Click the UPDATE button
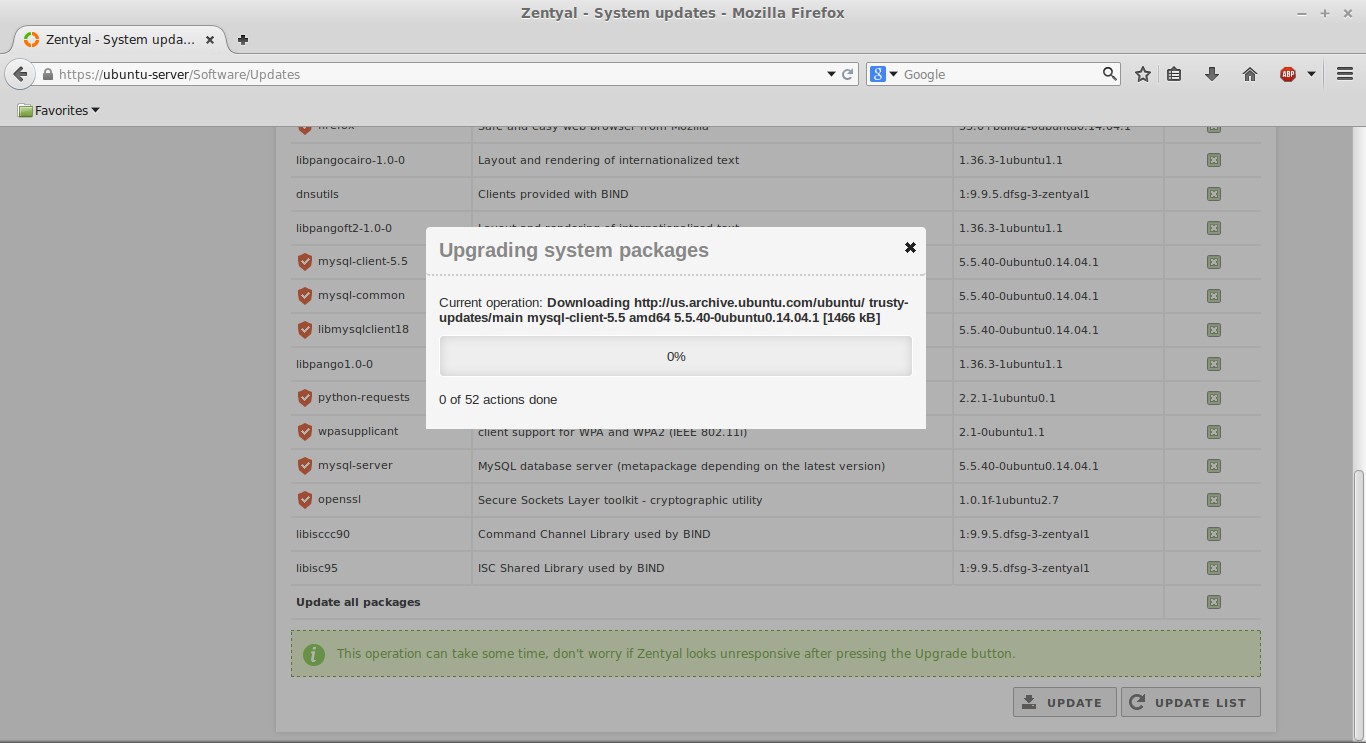The width and height of the screenshot is (1366, 743). pyautogui.click(x=1064, y=702)
